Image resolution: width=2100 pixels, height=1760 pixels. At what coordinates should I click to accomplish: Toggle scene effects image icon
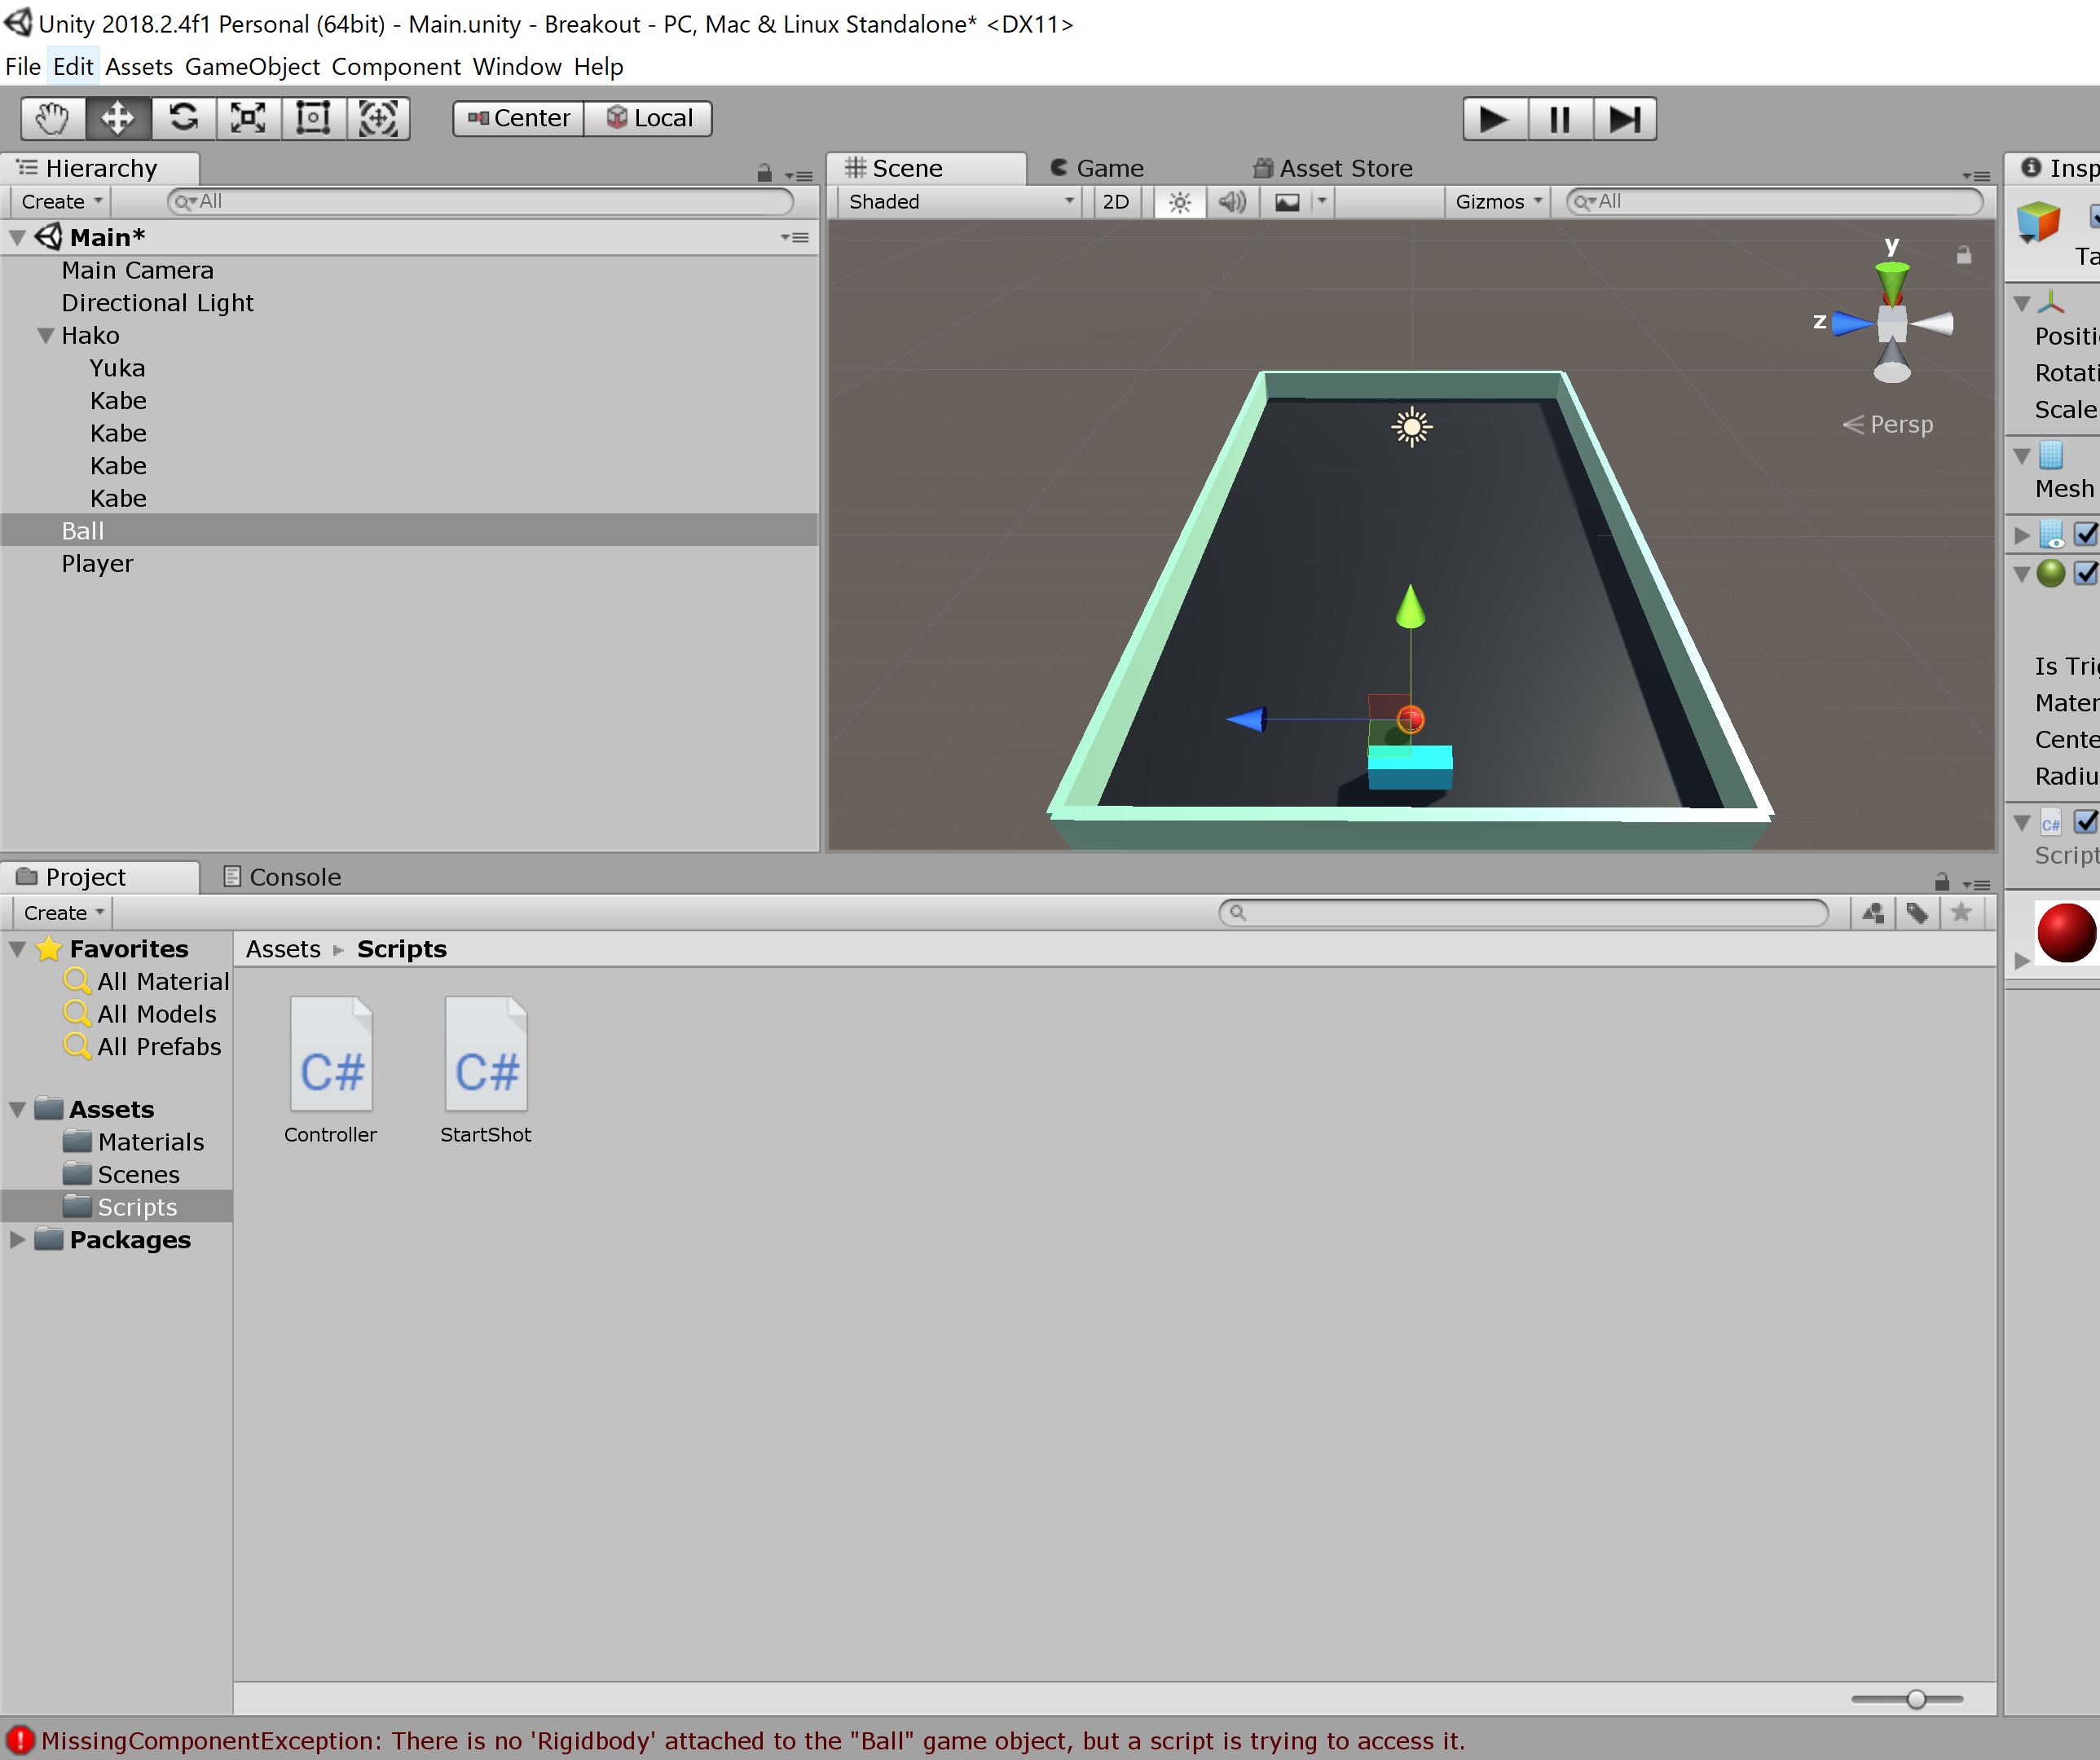[x=1287, y=202]
